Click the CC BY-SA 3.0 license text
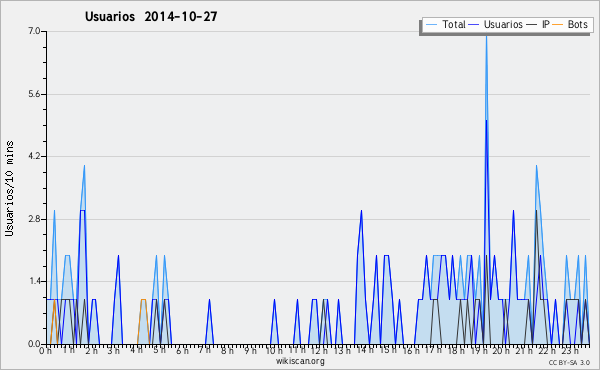This screenshot has height=370, width=600. (569, 362)
